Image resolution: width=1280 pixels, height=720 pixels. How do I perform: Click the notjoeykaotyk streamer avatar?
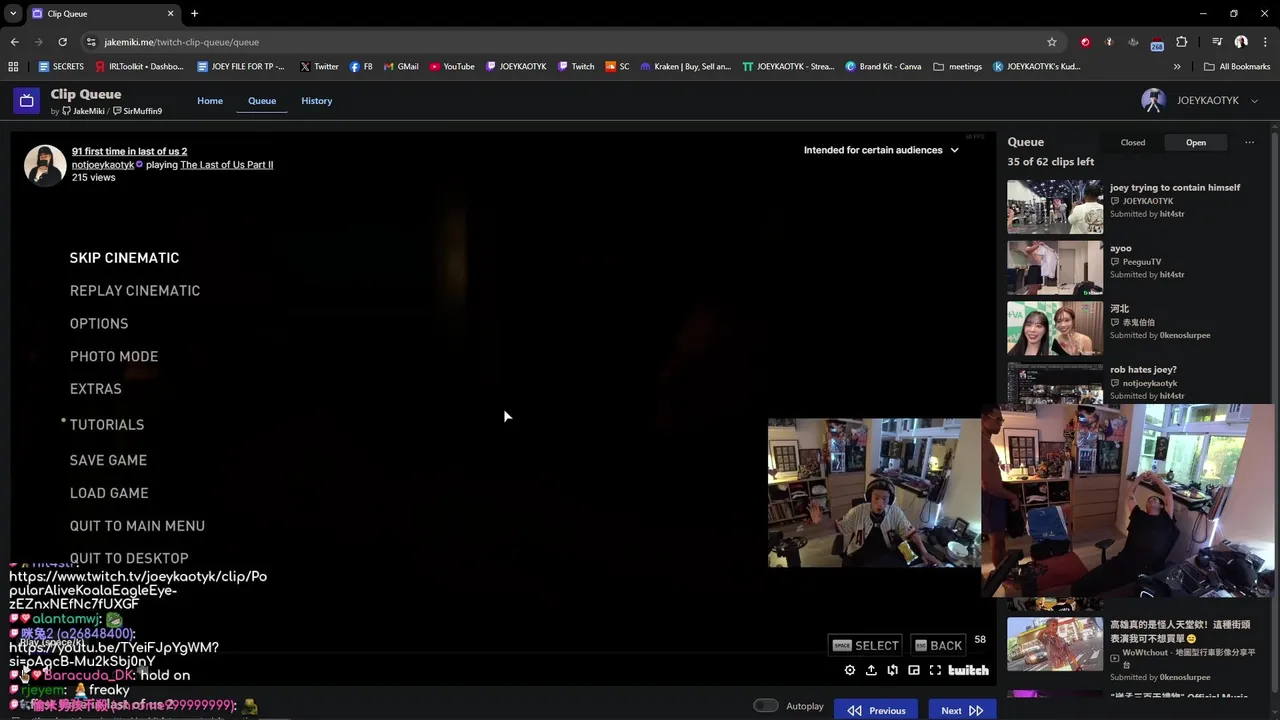click(x=45, y=165)
